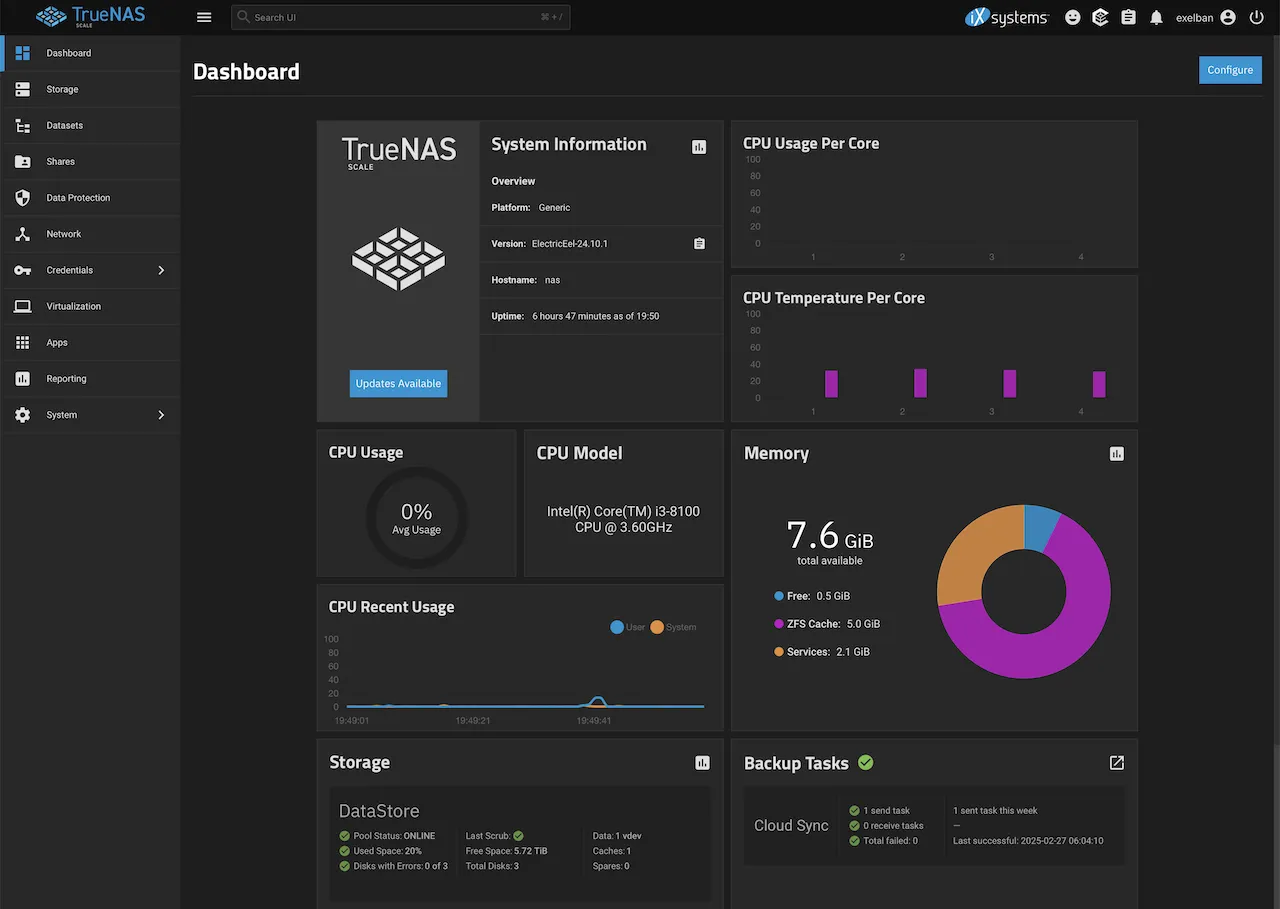This screenshot has width=1280, height=909.
Task: Click the Configure button
Action: (x=1230, y=70)
